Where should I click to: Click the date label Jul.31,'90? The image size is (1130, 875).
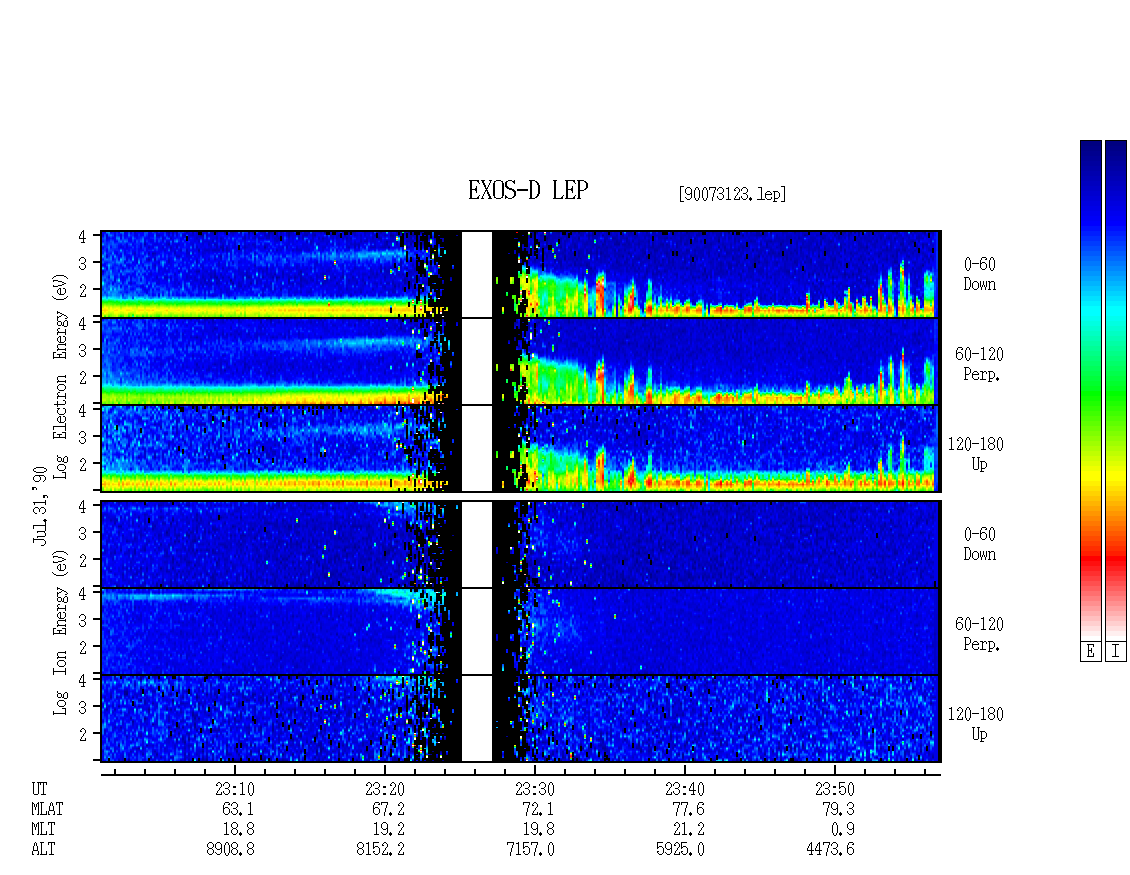pos(40,505)
